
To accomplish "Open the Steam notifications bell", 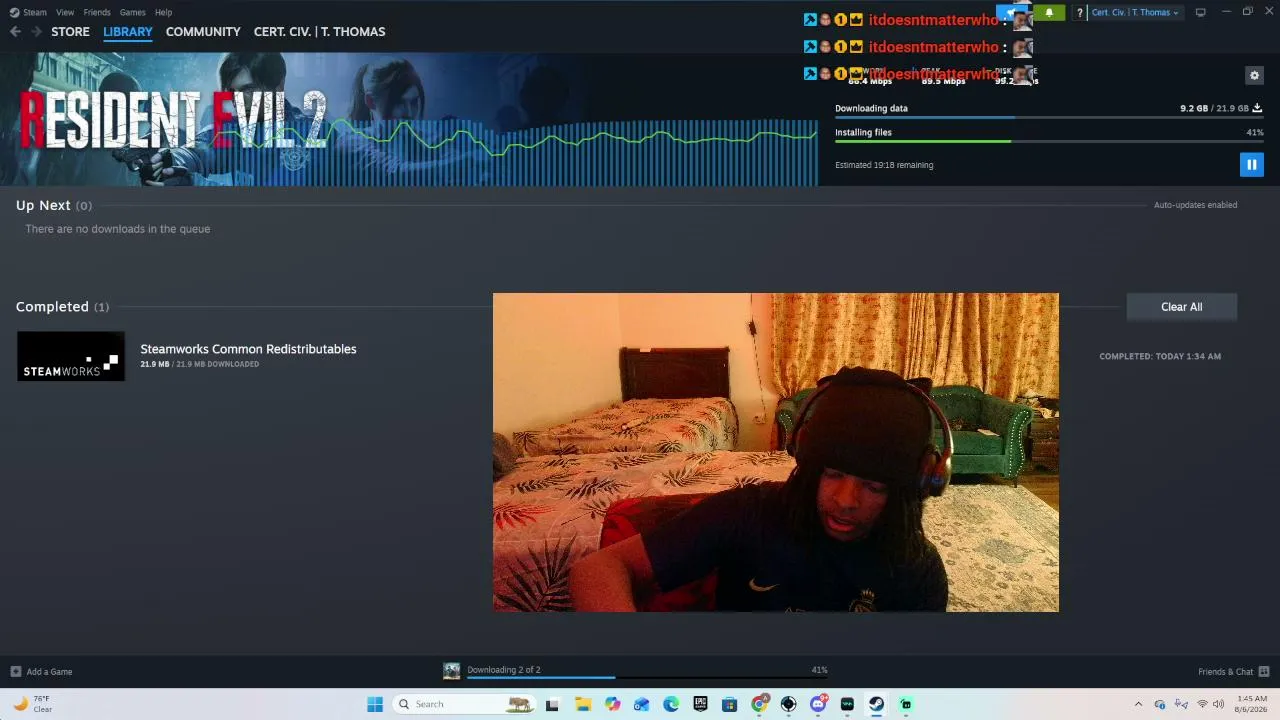I will 1049,13.
